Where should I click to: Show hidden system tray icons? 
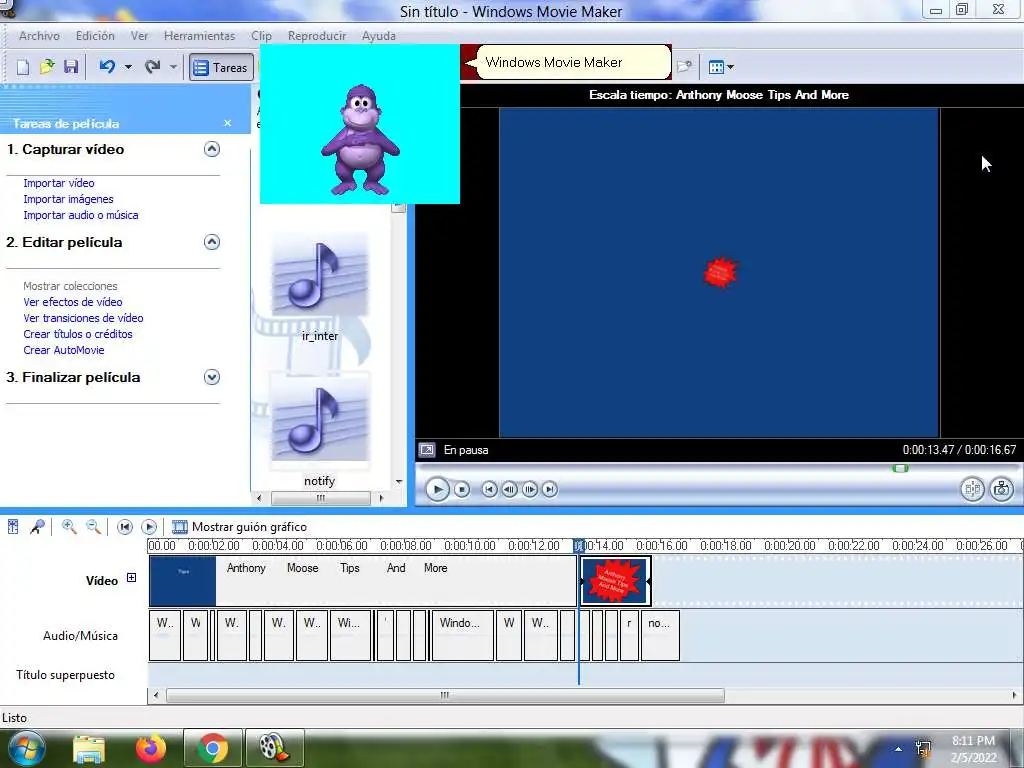(x=899, y=749)
